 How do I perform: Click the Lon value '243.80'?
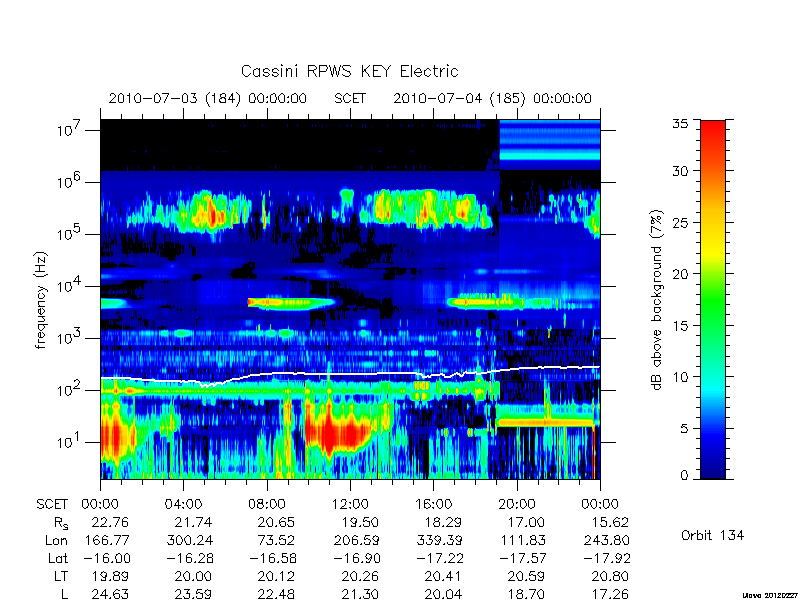point(606,540)
